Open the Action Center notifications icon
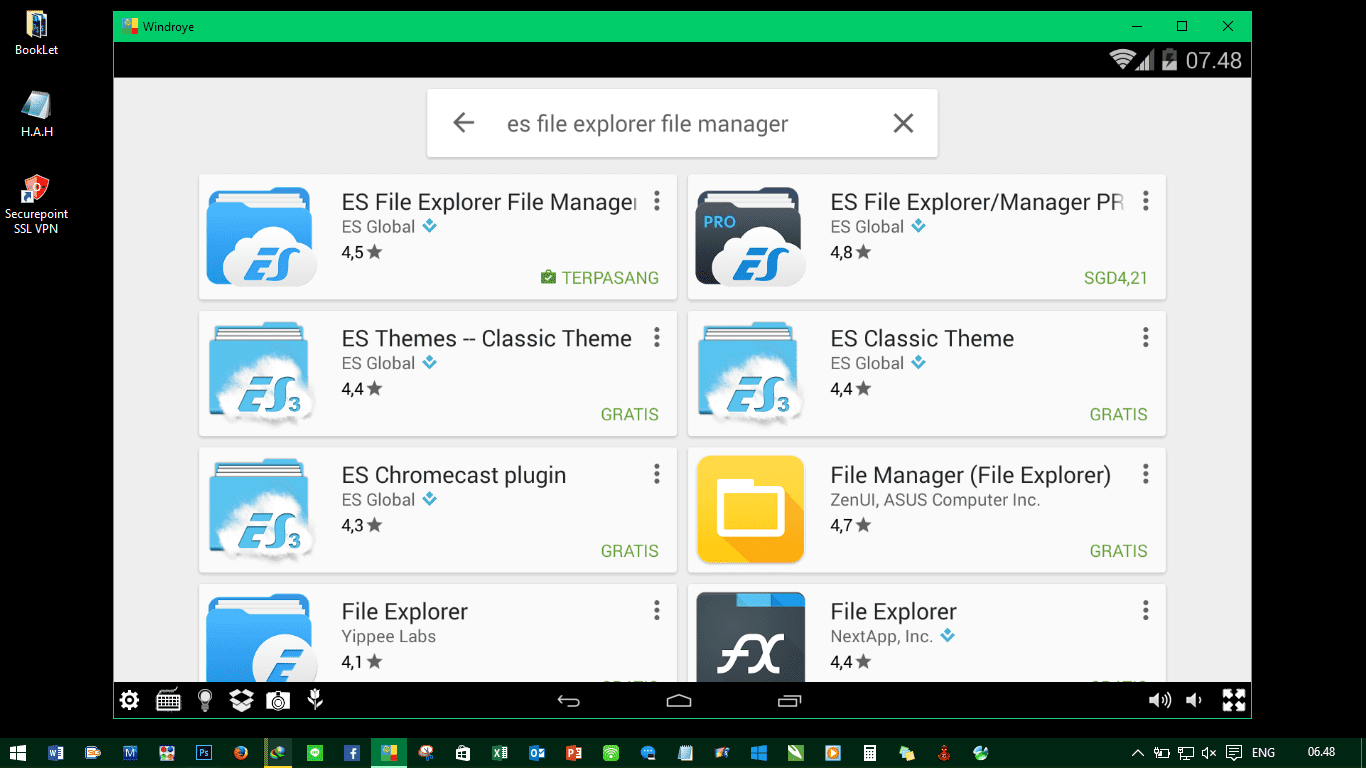This screenshot has height=768, width=1366. 1234,752
